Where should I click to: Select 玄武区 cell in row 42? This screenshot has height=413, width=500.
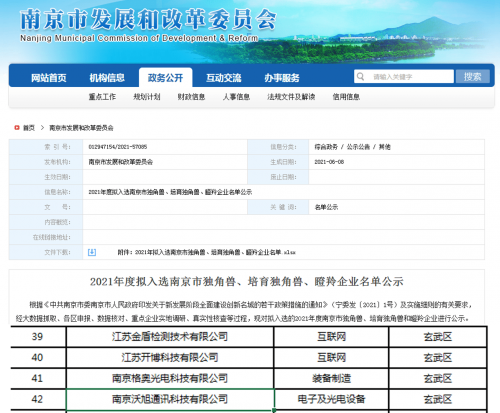(x=438, y=399)
